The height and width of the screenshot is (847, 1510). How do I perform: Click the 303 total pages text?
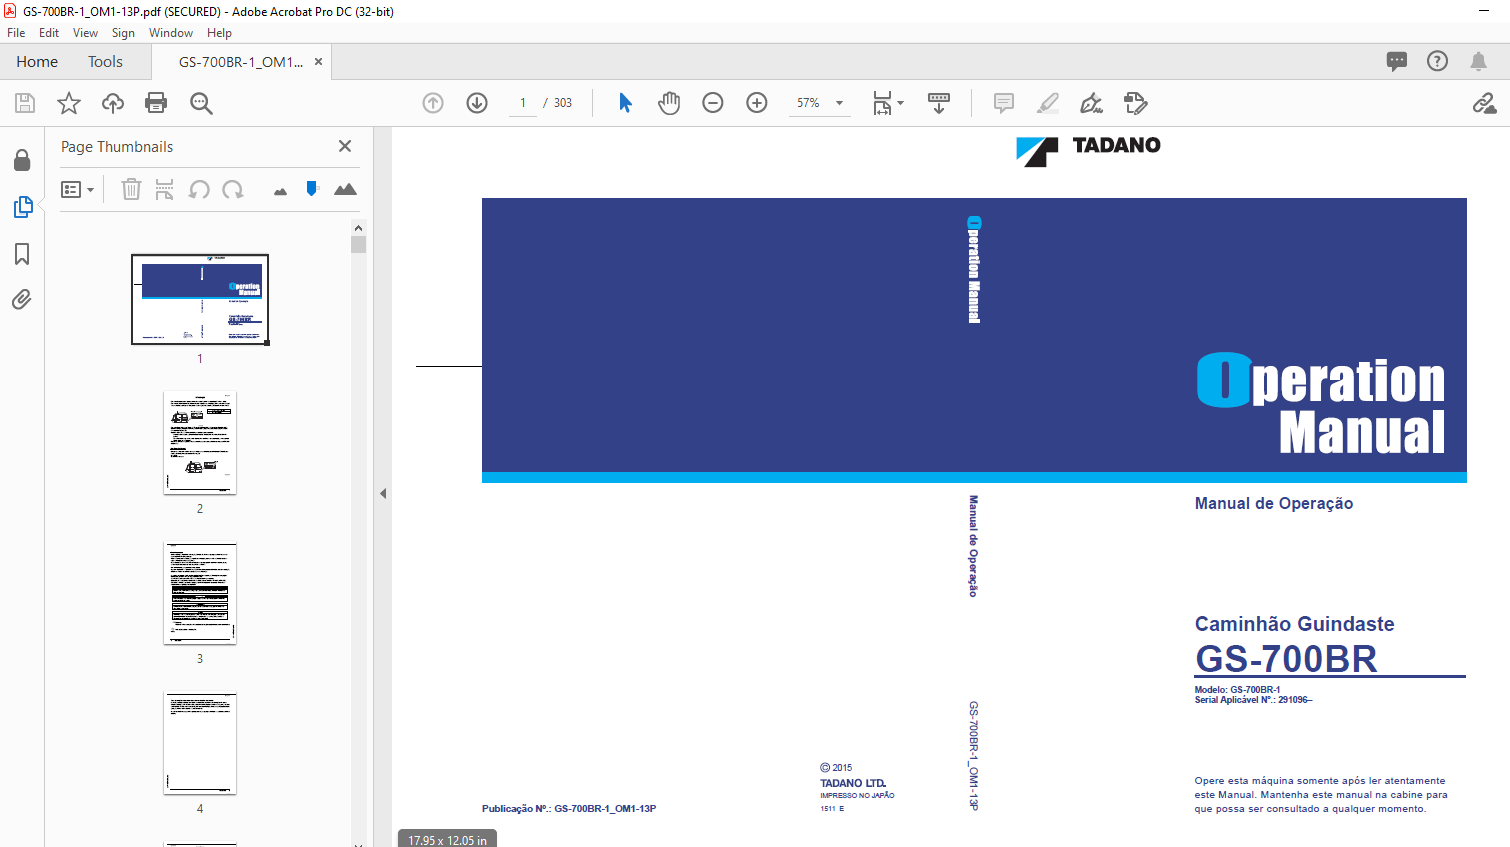pyautogui.click(x=563, y=103)
